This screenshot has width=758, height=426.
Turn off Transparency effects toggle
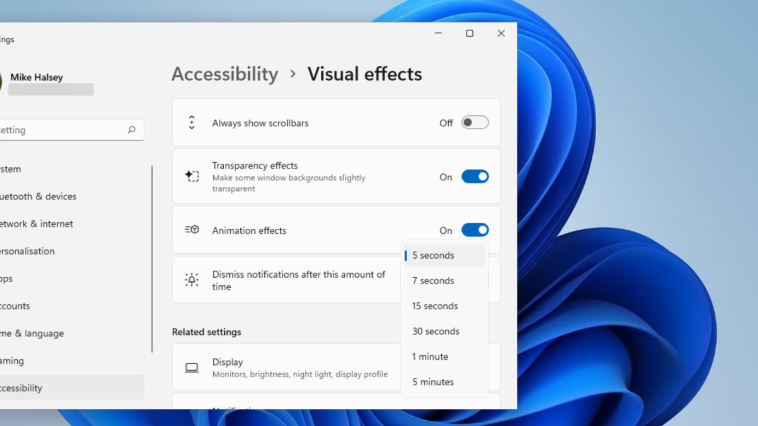click(475, 176)
